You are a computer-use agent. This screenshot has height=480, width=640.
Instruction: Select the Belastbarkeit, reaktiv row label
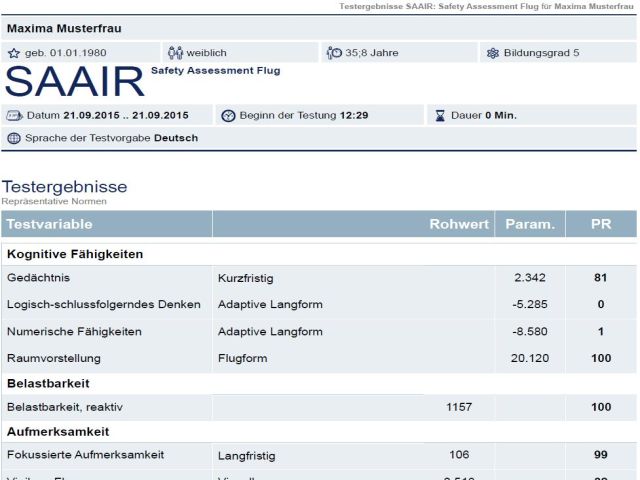65,407
